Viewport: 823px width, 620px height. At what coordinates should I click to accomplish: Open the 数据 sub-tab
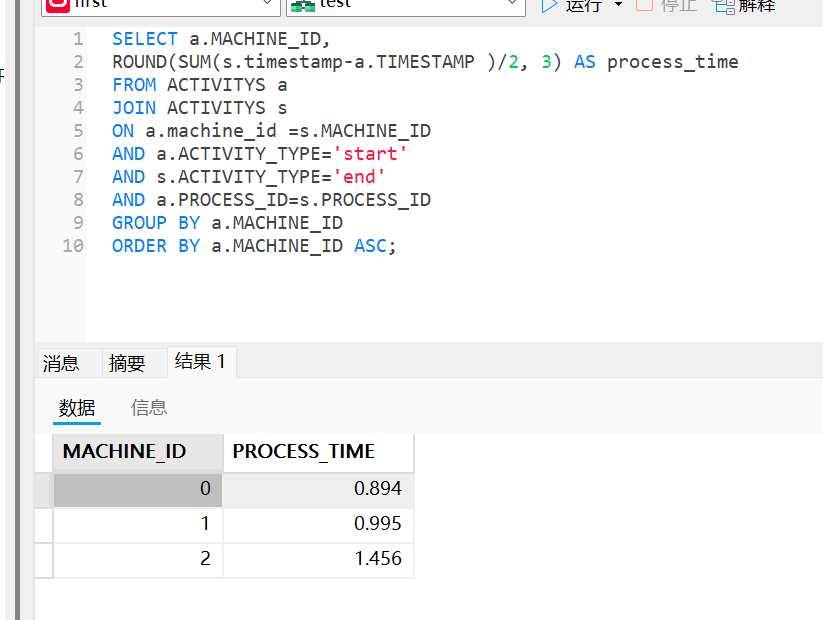pos(77,407)
